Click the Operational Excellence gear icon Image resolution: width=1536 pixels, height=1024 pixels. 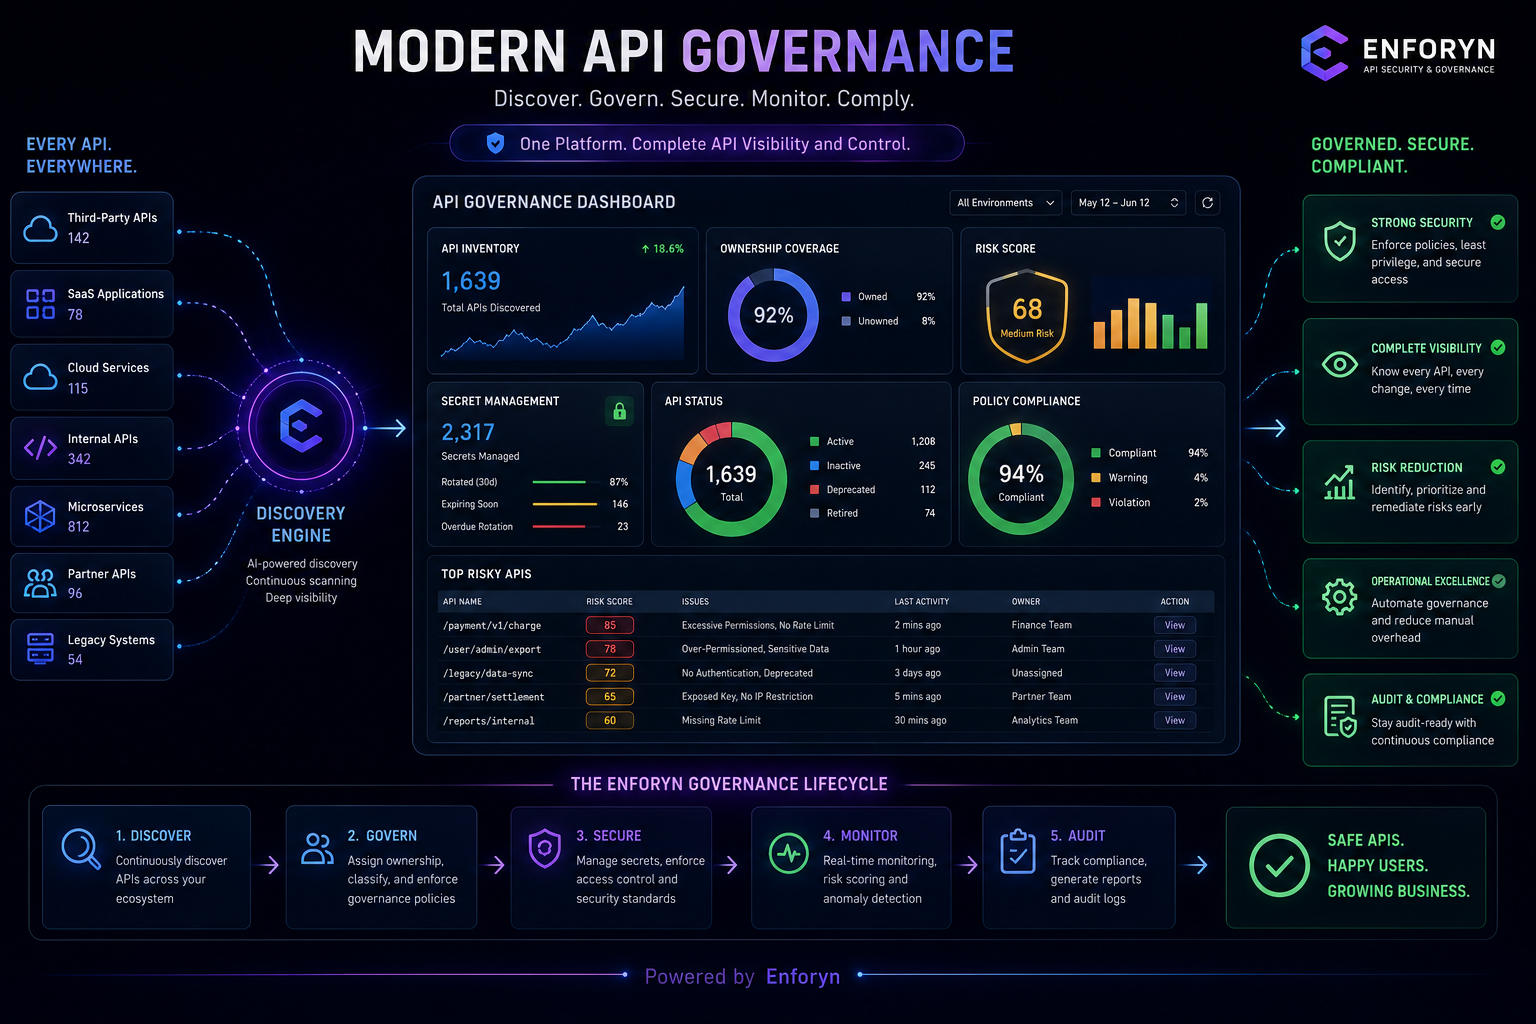click(x=1339, y=597)
